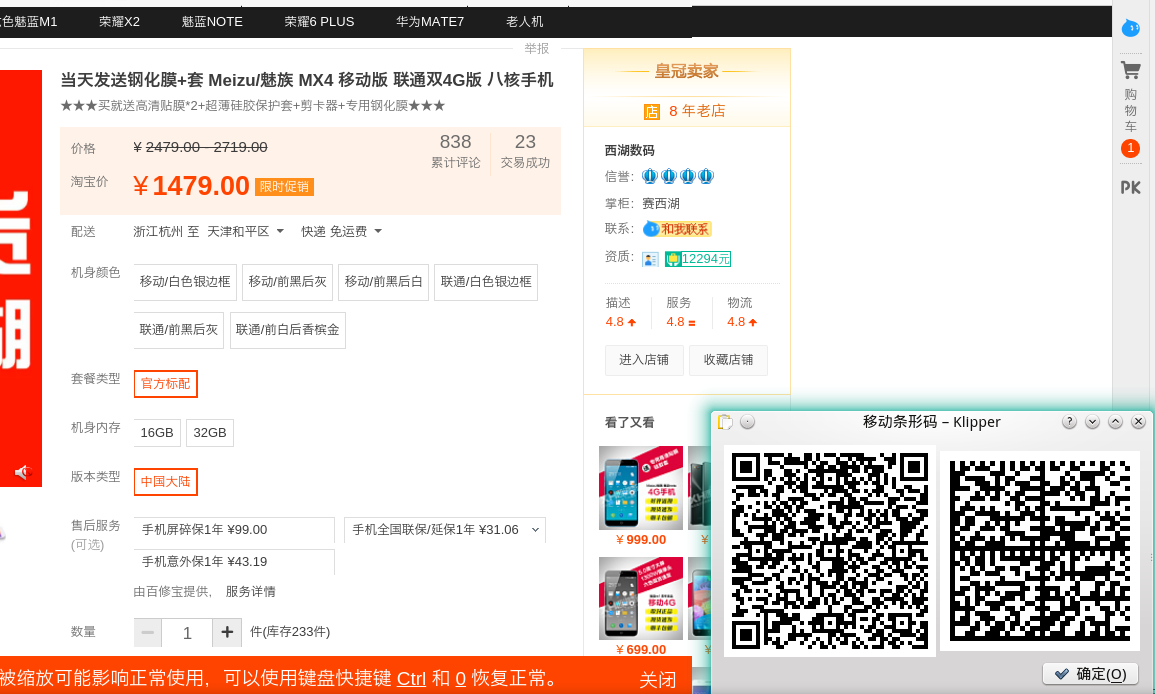Image resolution: width=1155 pixels, height=694 pixels.
Task: Open the ¥699.00 recommended phone thumbnail
Action: click(641, 598)
